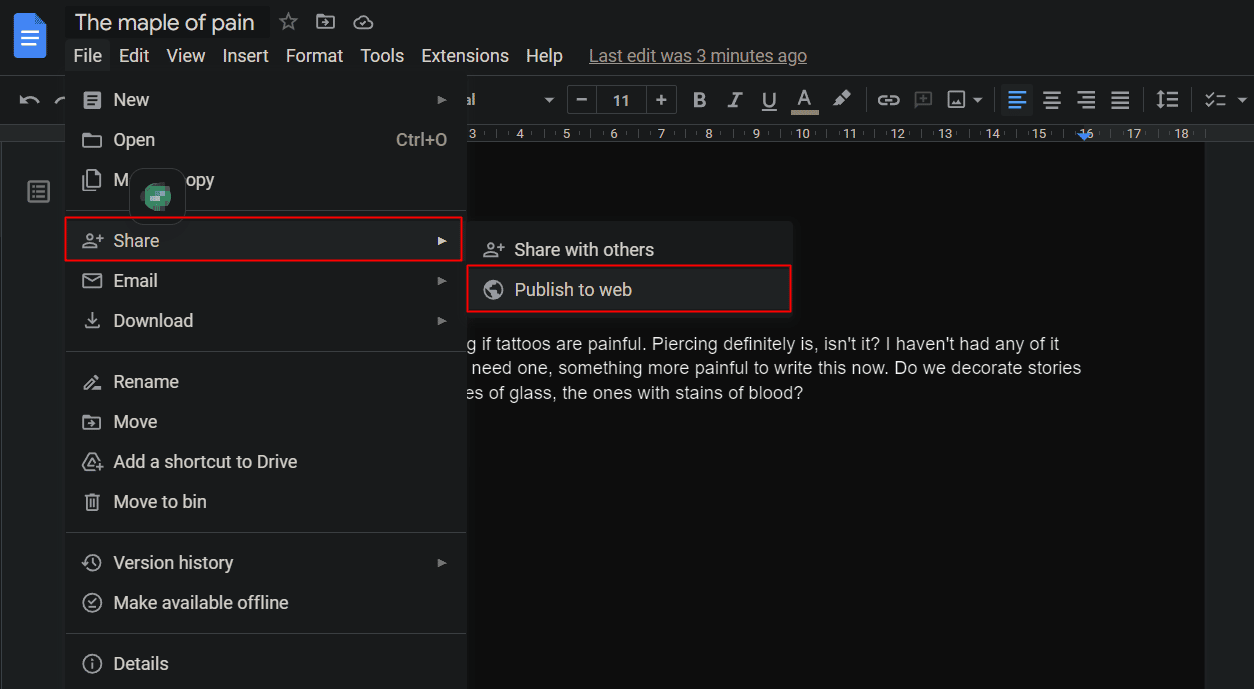The width and height of the screenshot is (1254, 689).
Task: Choose Add a shortcut to Drive
Action: [266, 462]
